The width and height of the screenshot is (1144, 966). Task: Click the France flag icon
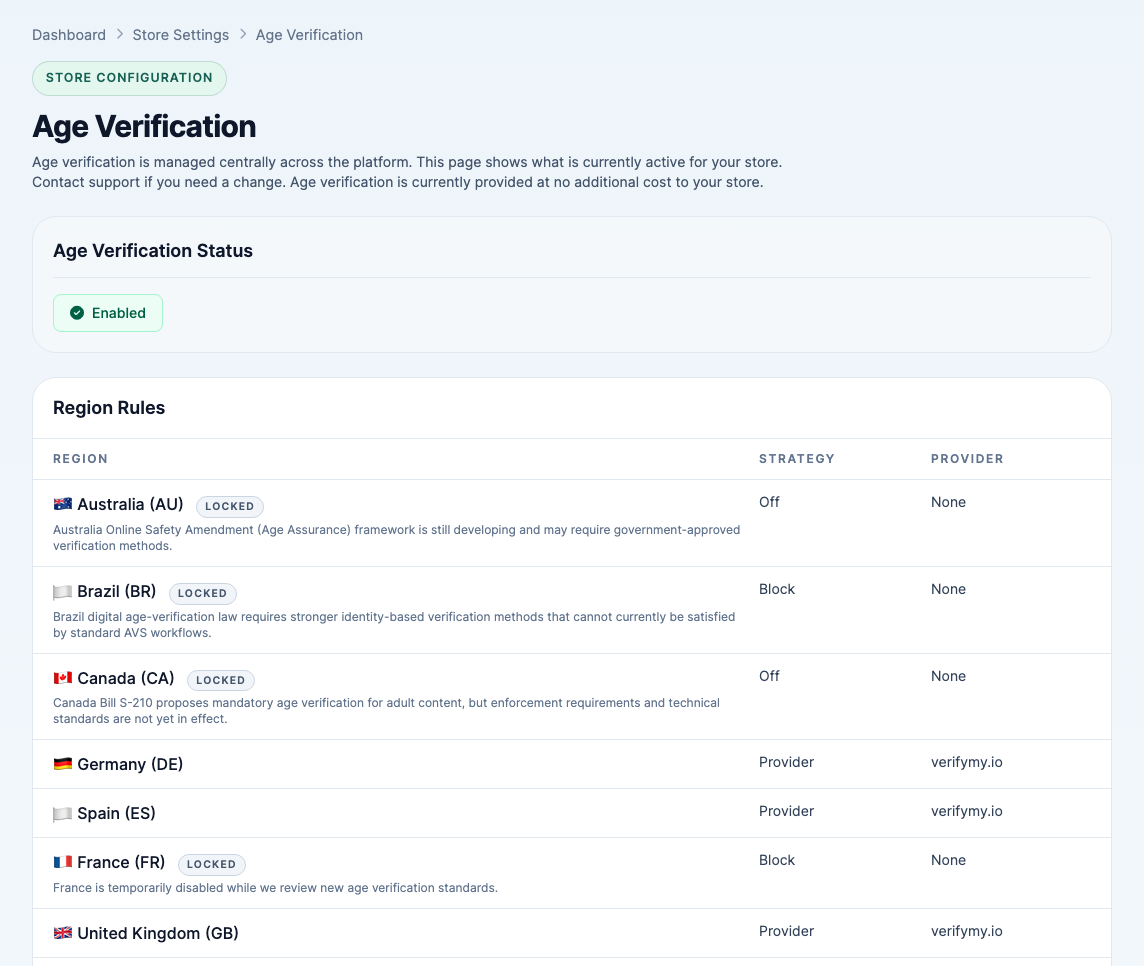click(x=63, y=862)
